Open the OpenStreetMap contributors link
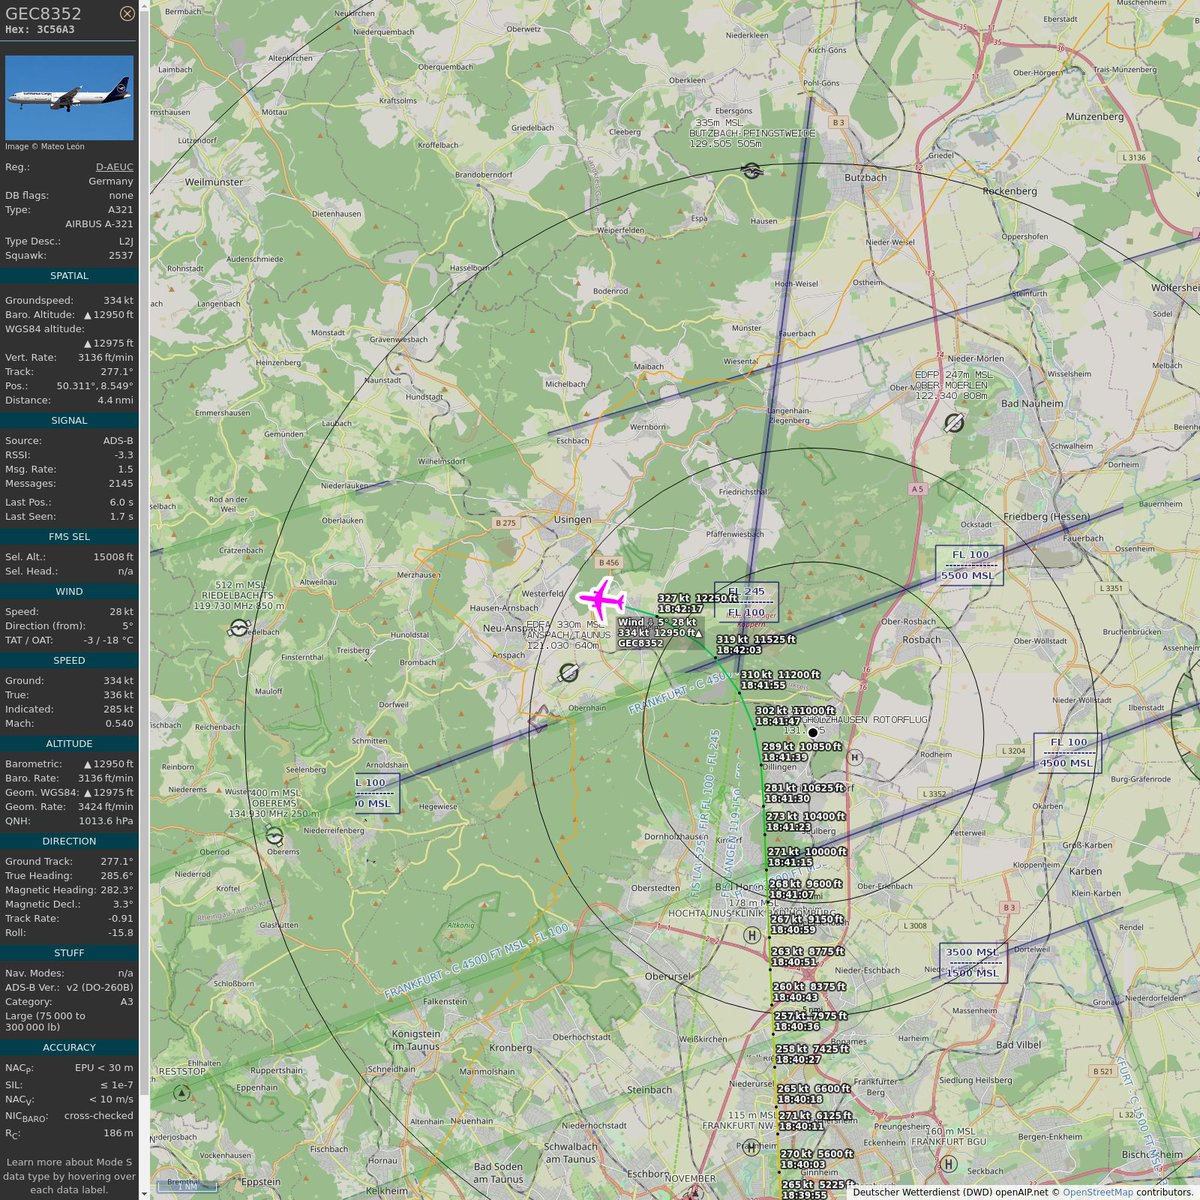The width and height of the screenshot is (1200, 1200). coord(1099,1192)
